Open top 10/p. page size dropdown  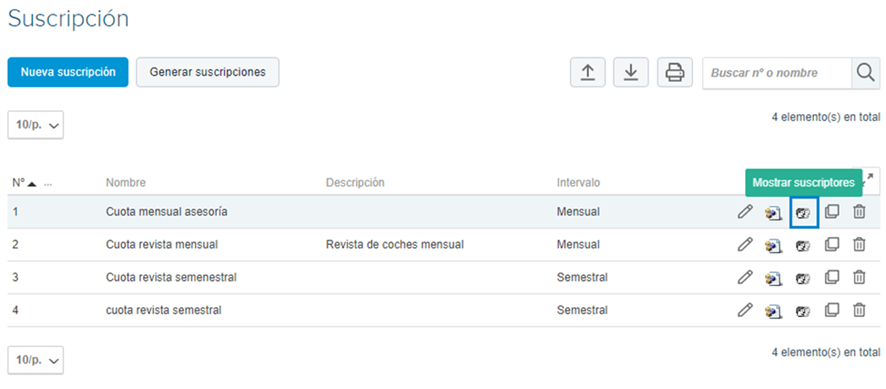[36, 125]
